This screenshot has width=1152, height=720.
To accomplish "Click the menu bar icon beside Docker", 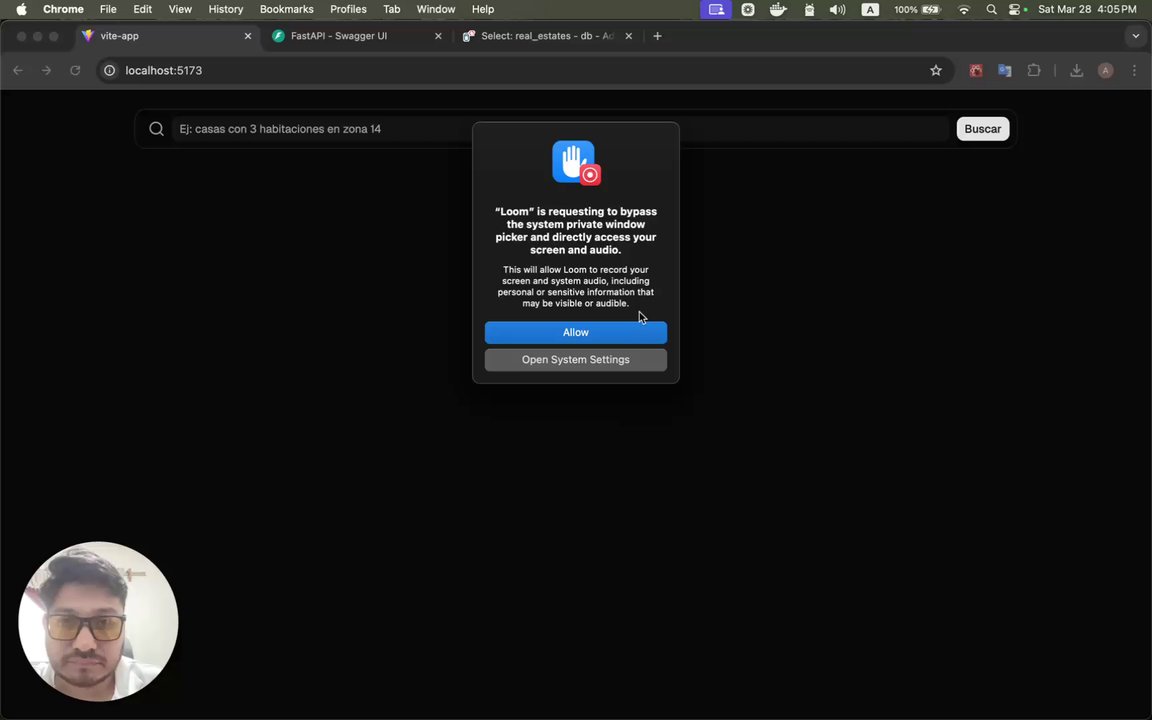I will pyautogui.click(x=809, y=10).
